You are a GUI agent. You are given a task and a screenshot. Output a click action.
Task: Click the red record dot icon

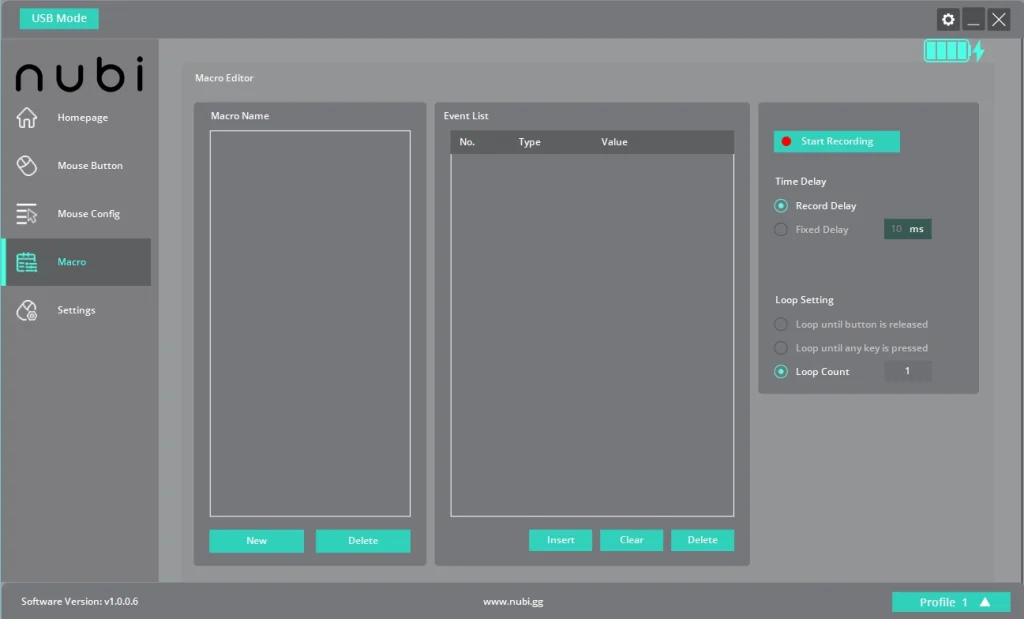coord(786,142)
